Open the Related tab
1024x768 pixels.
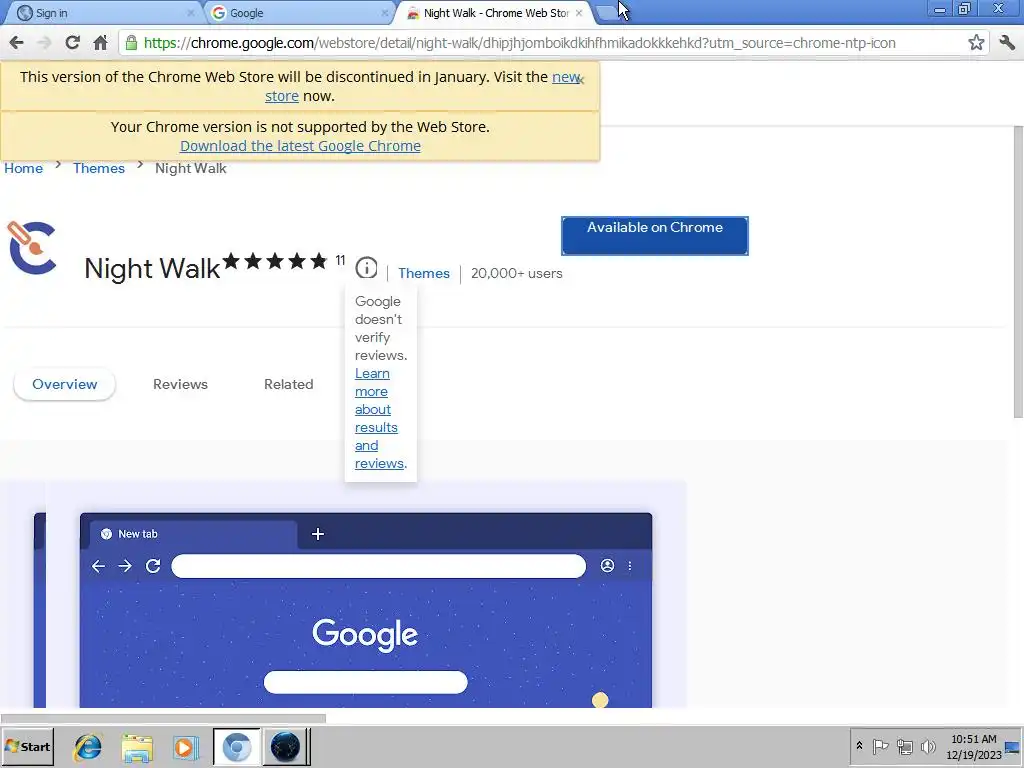(x=289, y=384)
